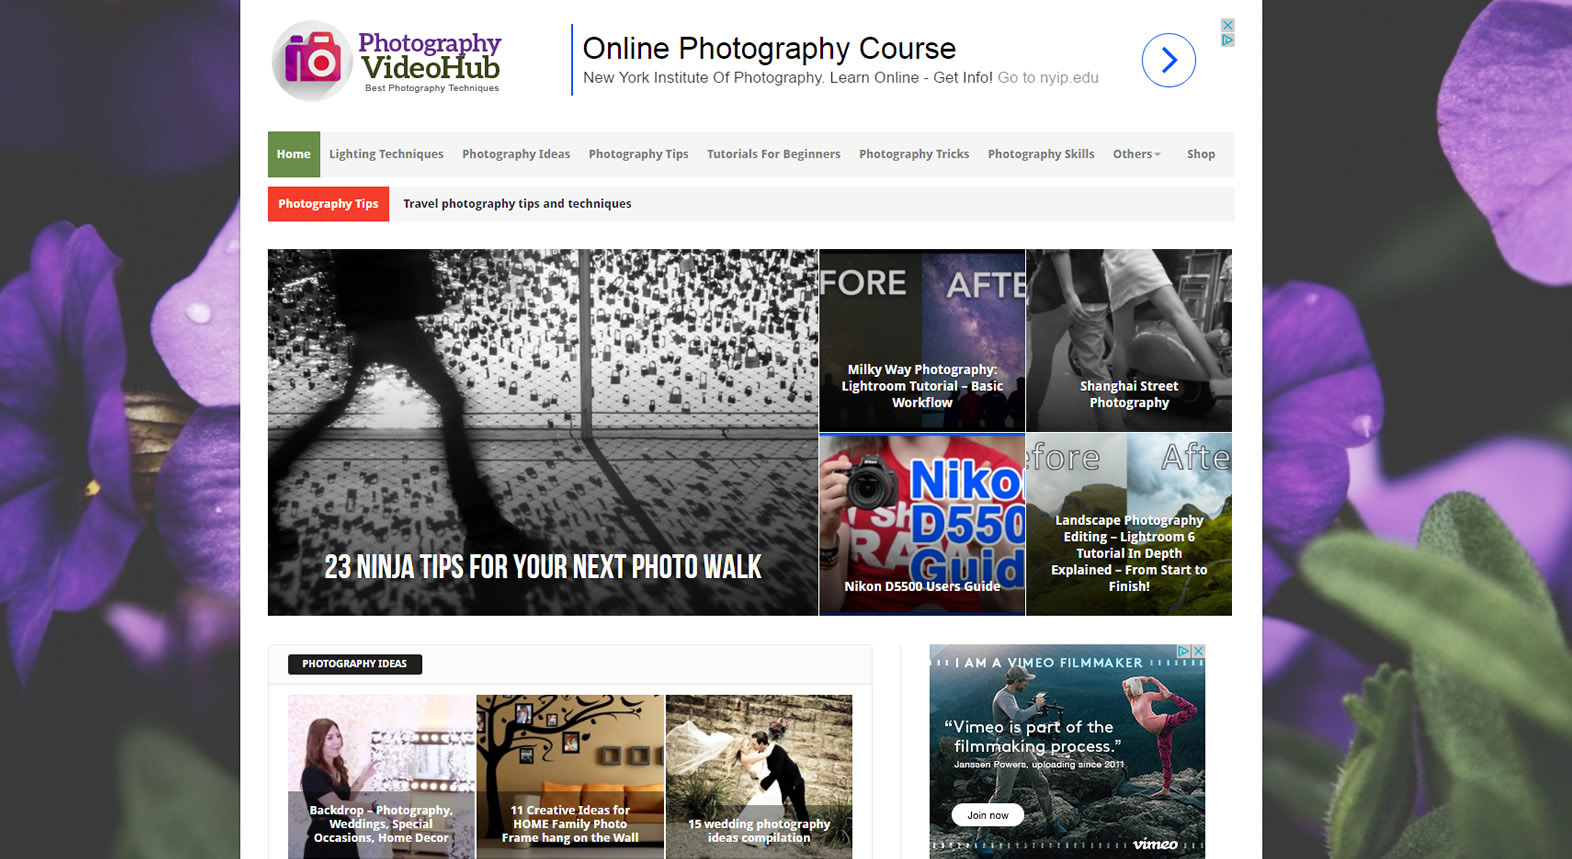Viewport: 1572px width, 859px height.
Task: Open Photography Ideas menu item
Action: click(x=516, y=154)
